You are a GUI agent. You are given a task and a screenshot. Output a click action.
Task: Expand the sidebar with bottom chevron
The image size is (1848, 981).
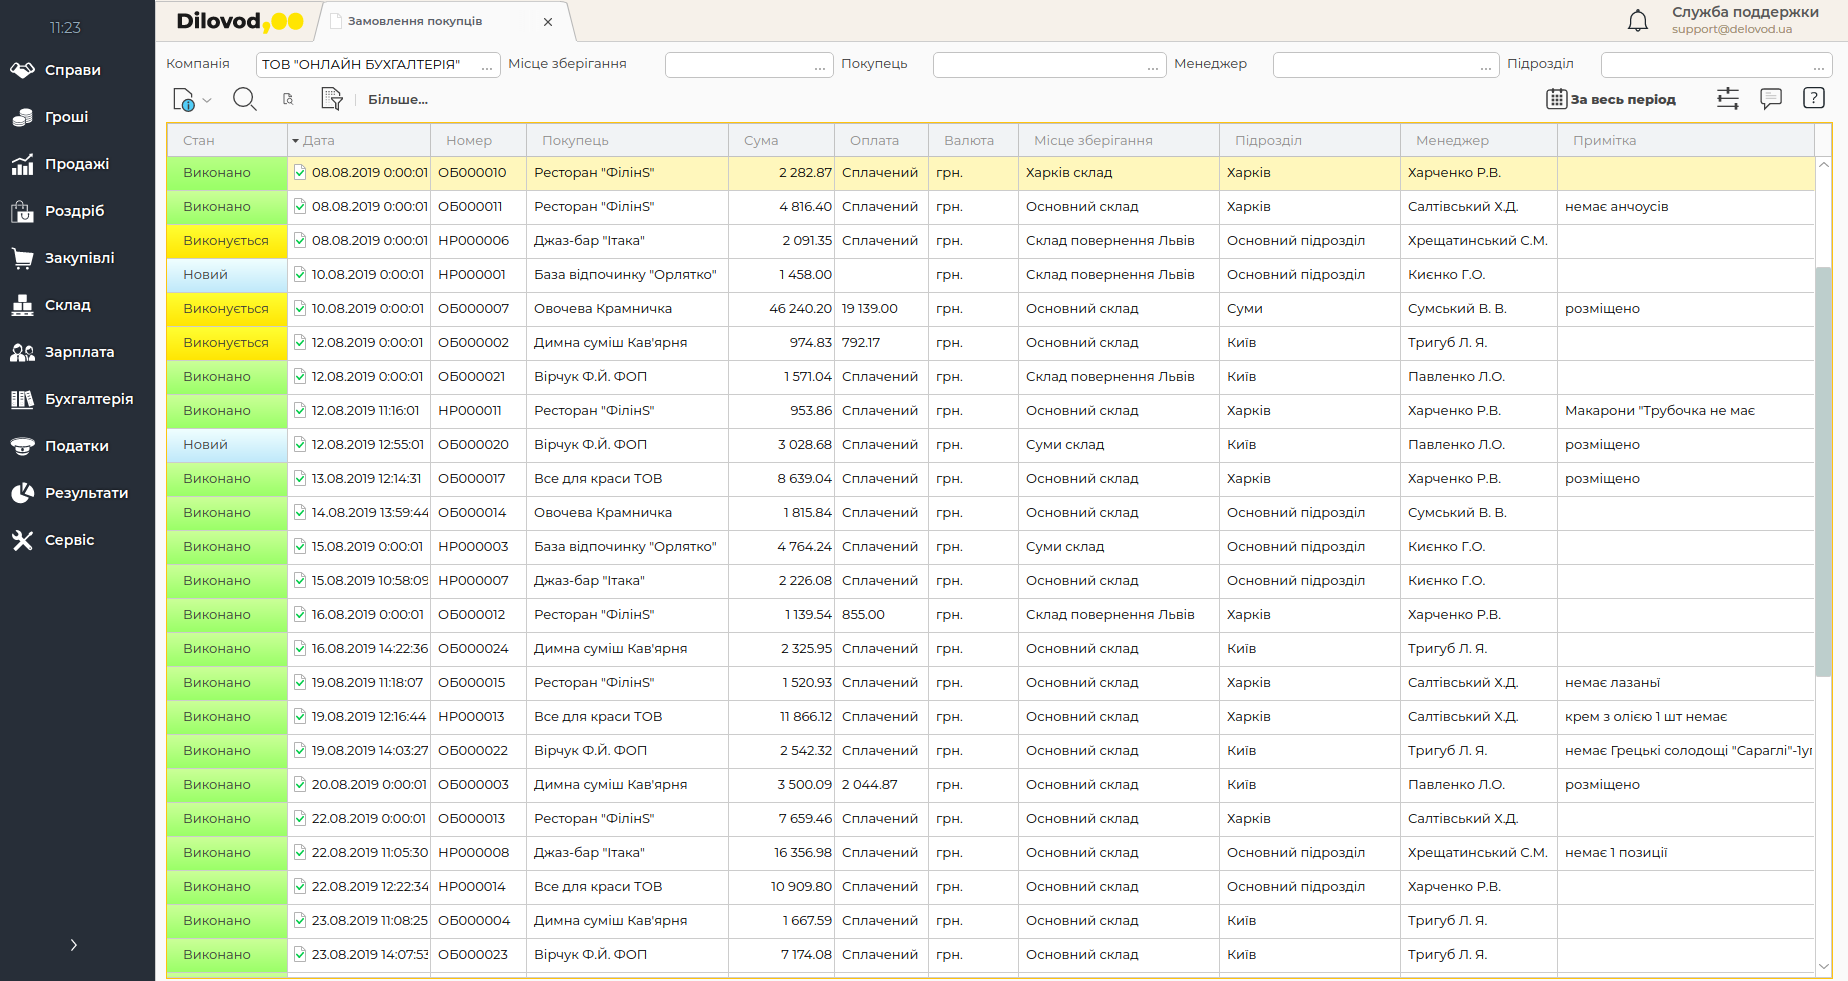click(73, 945)
